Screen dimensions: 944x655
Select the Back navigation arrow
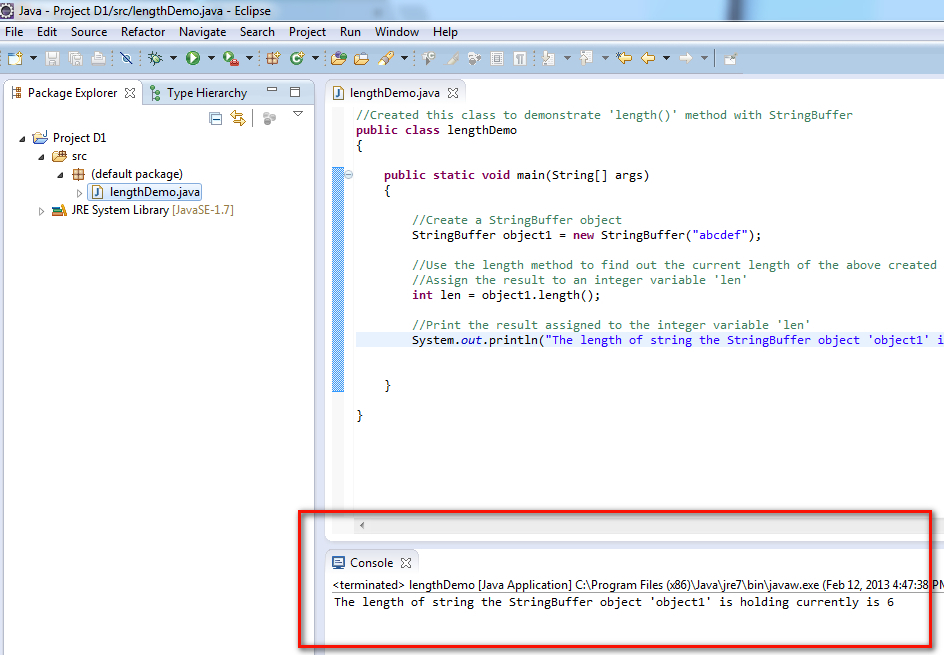[650, 58]
